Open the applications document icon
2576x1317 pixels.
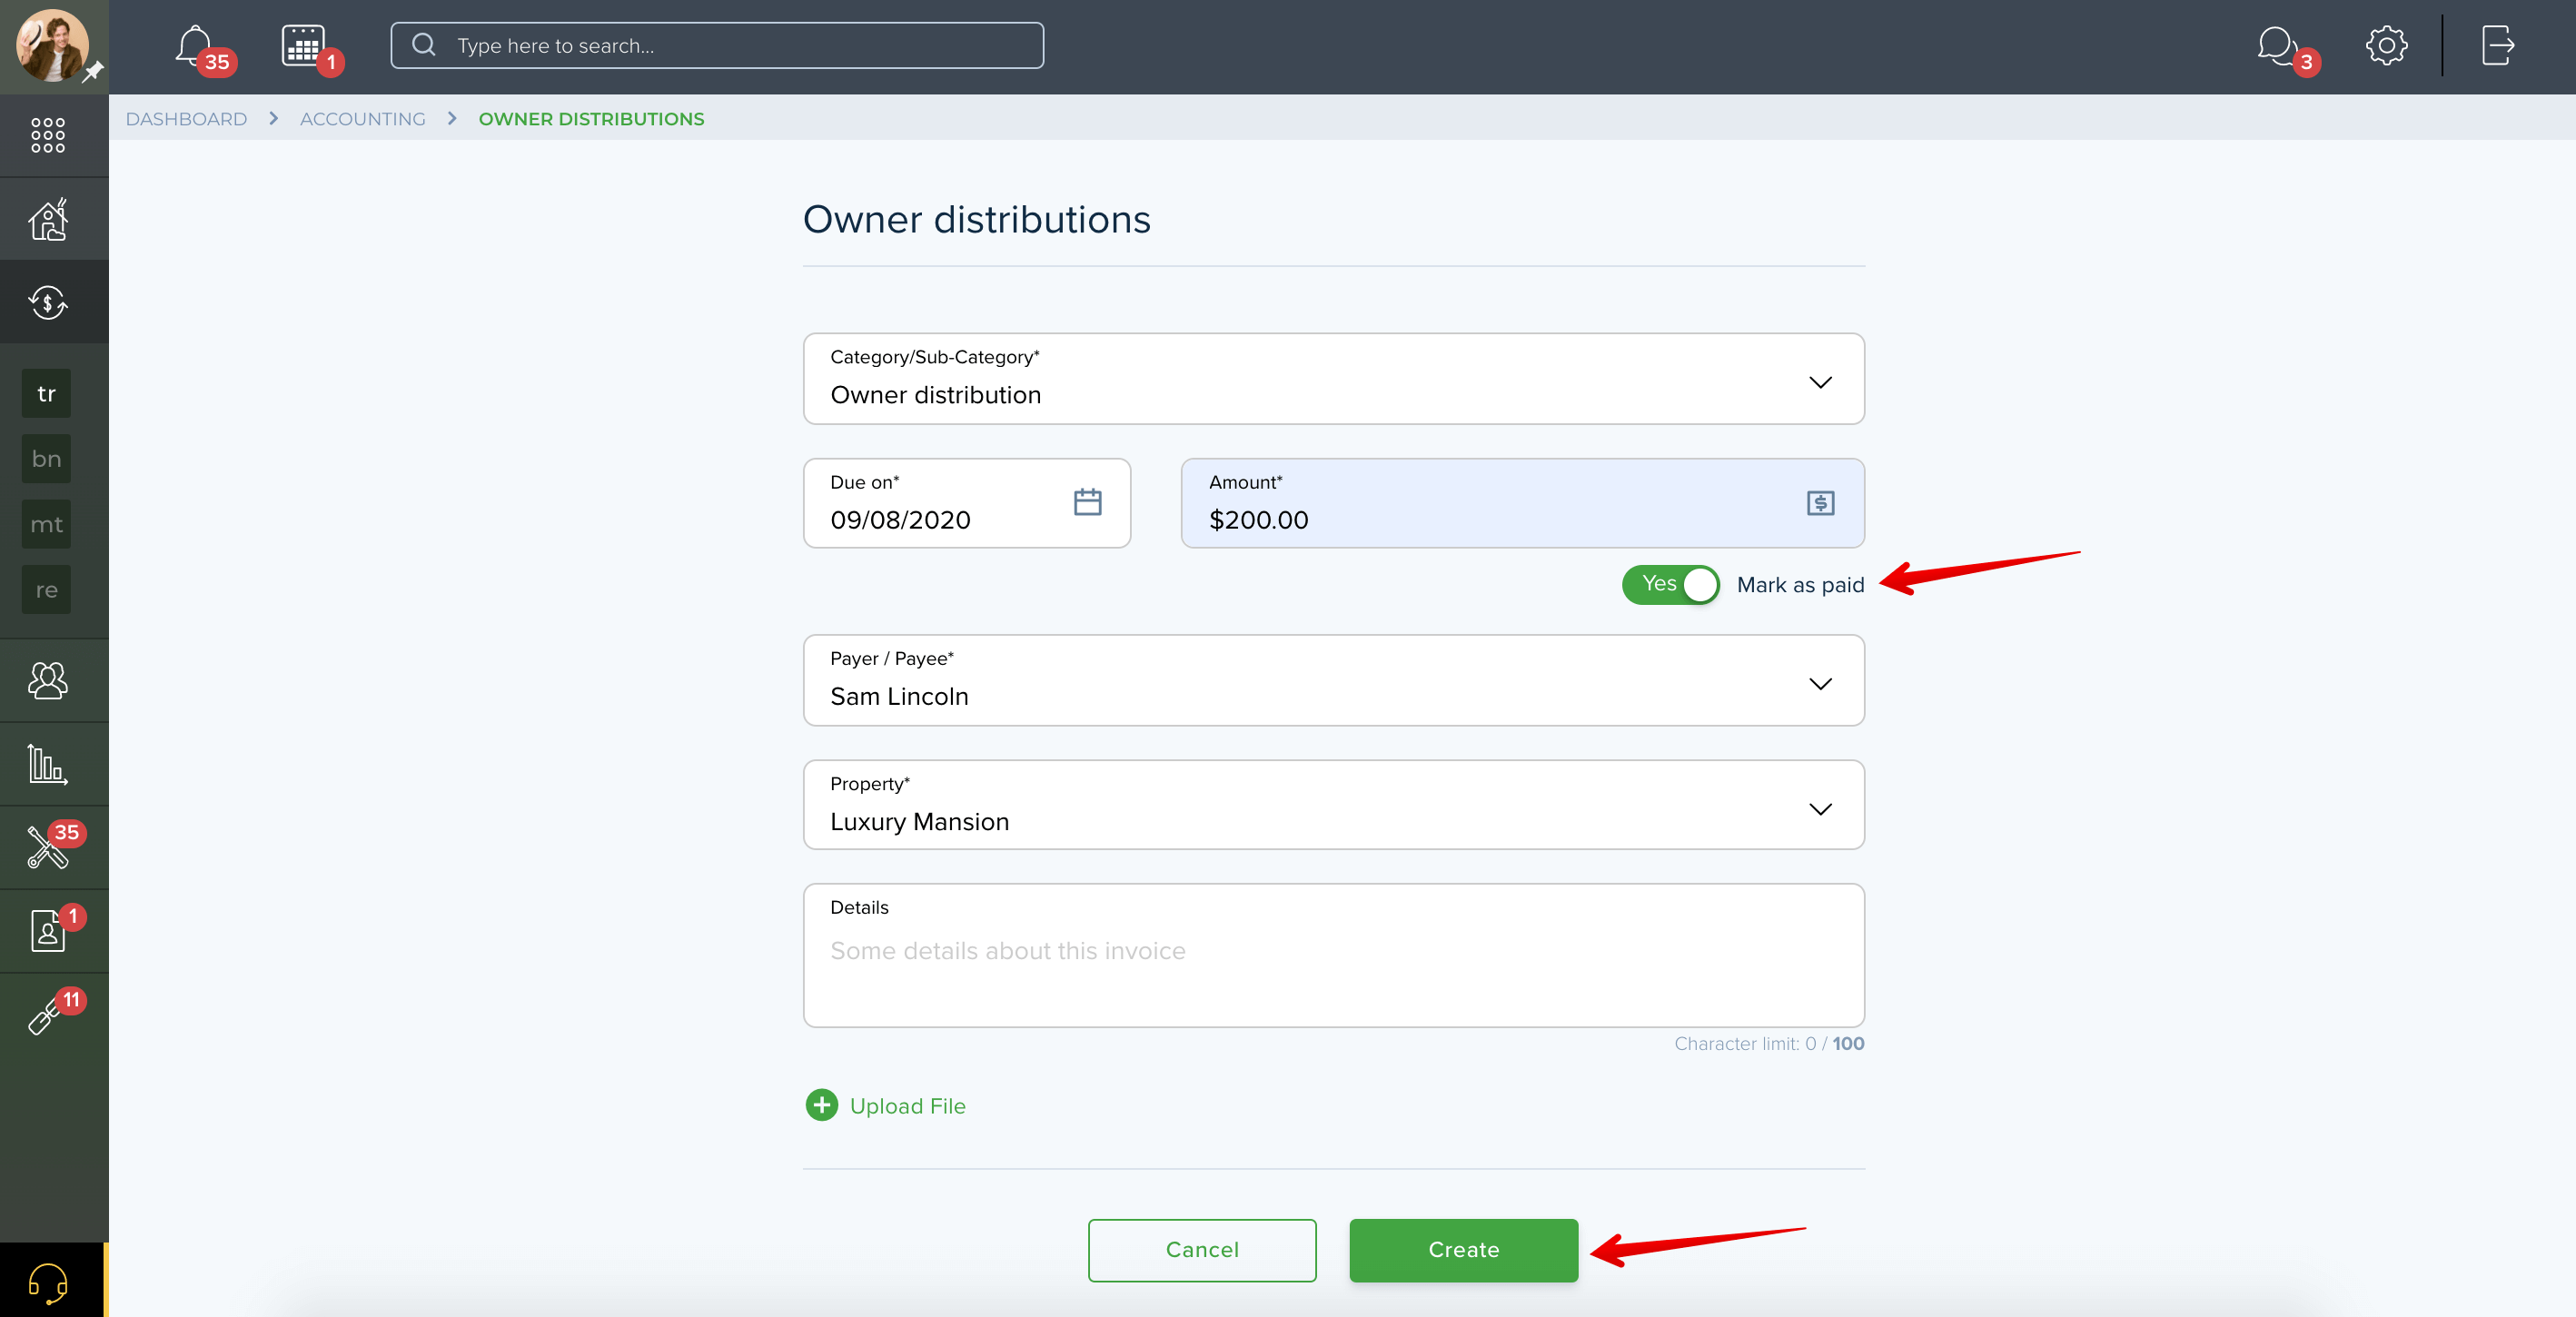tap(48, 931)
